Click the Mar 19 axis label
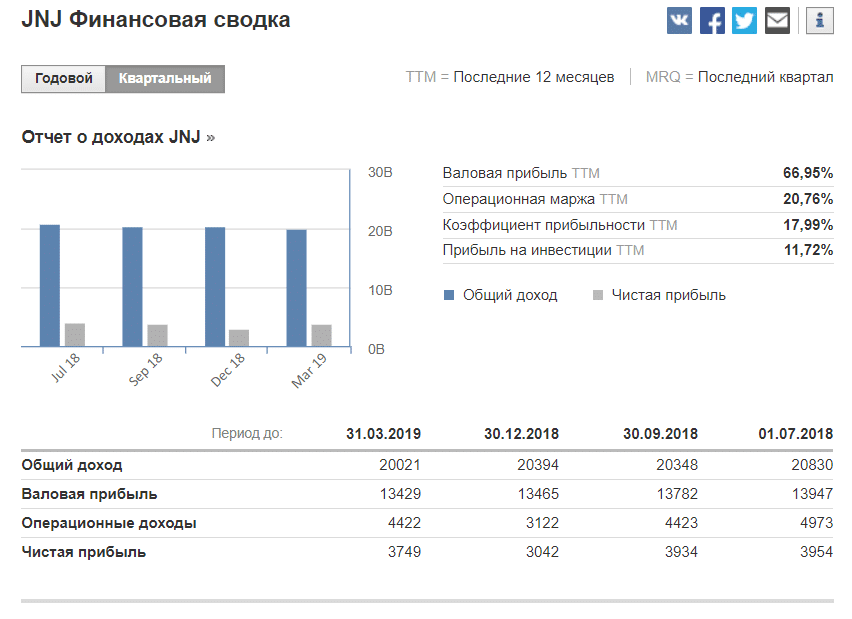Viewport: 852px width, 619px height. (309, 371)
